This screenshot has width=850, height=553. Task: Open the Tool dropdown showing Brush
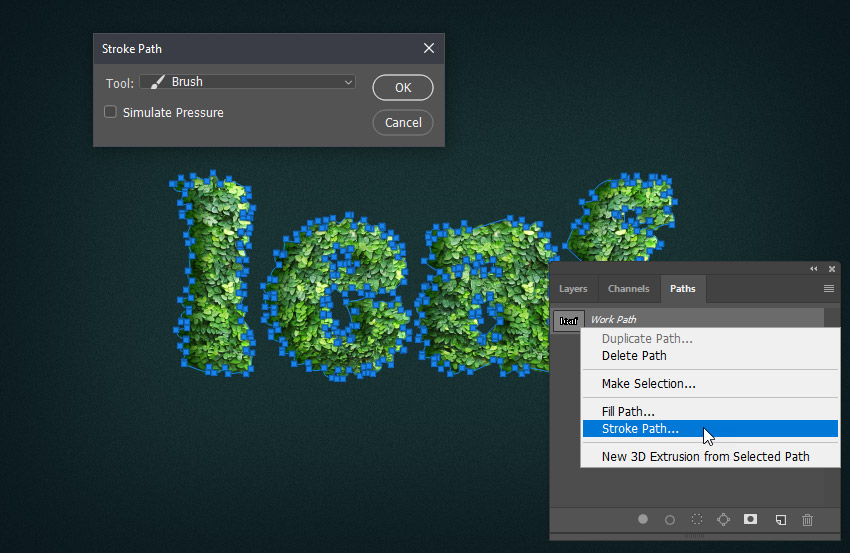click(x=247, y=82)
